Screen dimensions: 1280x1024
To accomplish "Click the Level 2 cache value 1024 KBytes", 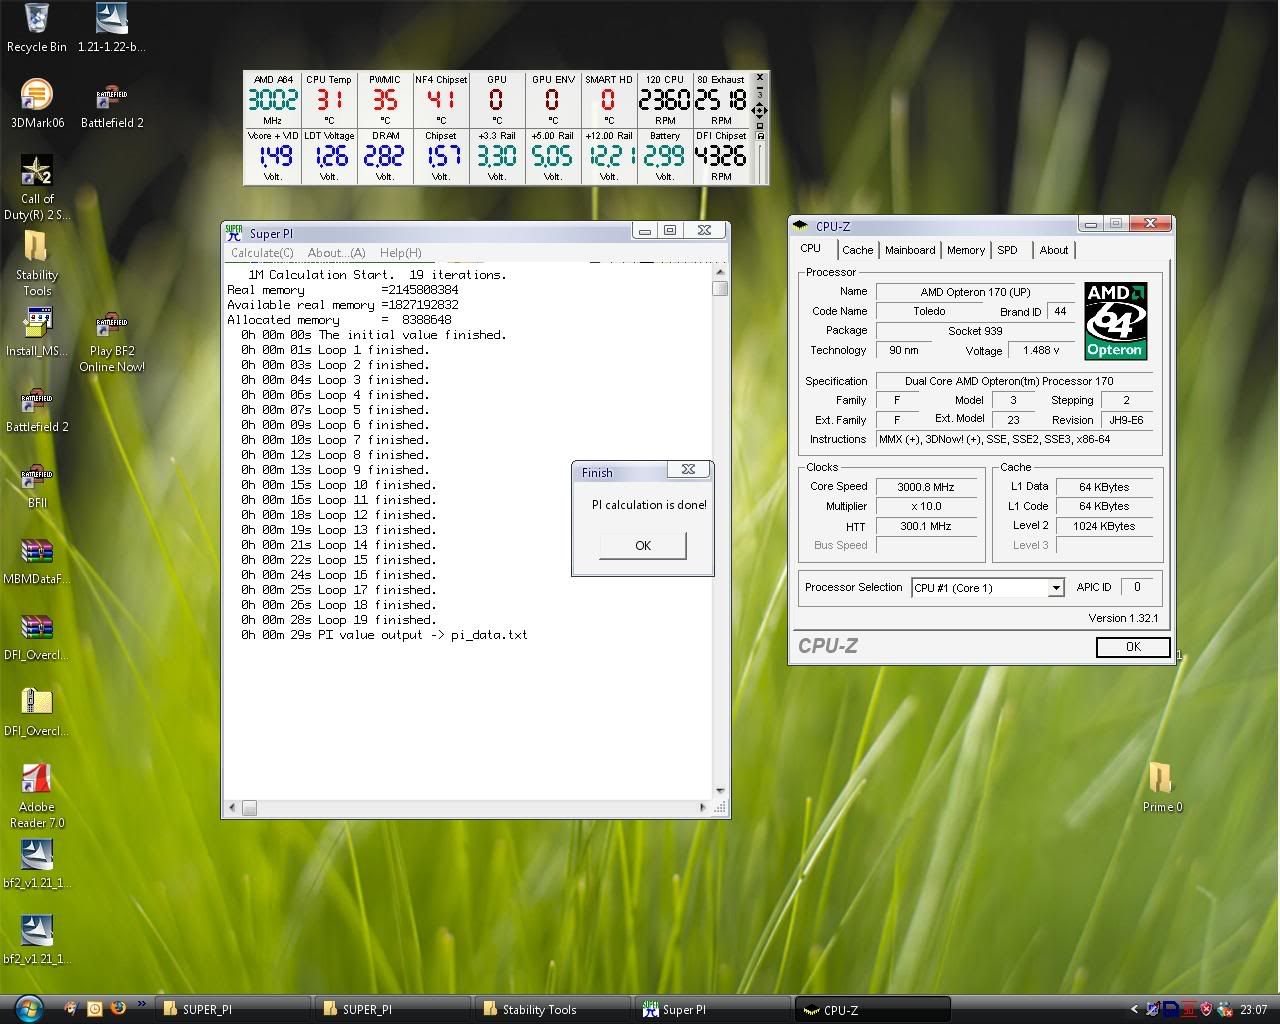I will 1104,526.
